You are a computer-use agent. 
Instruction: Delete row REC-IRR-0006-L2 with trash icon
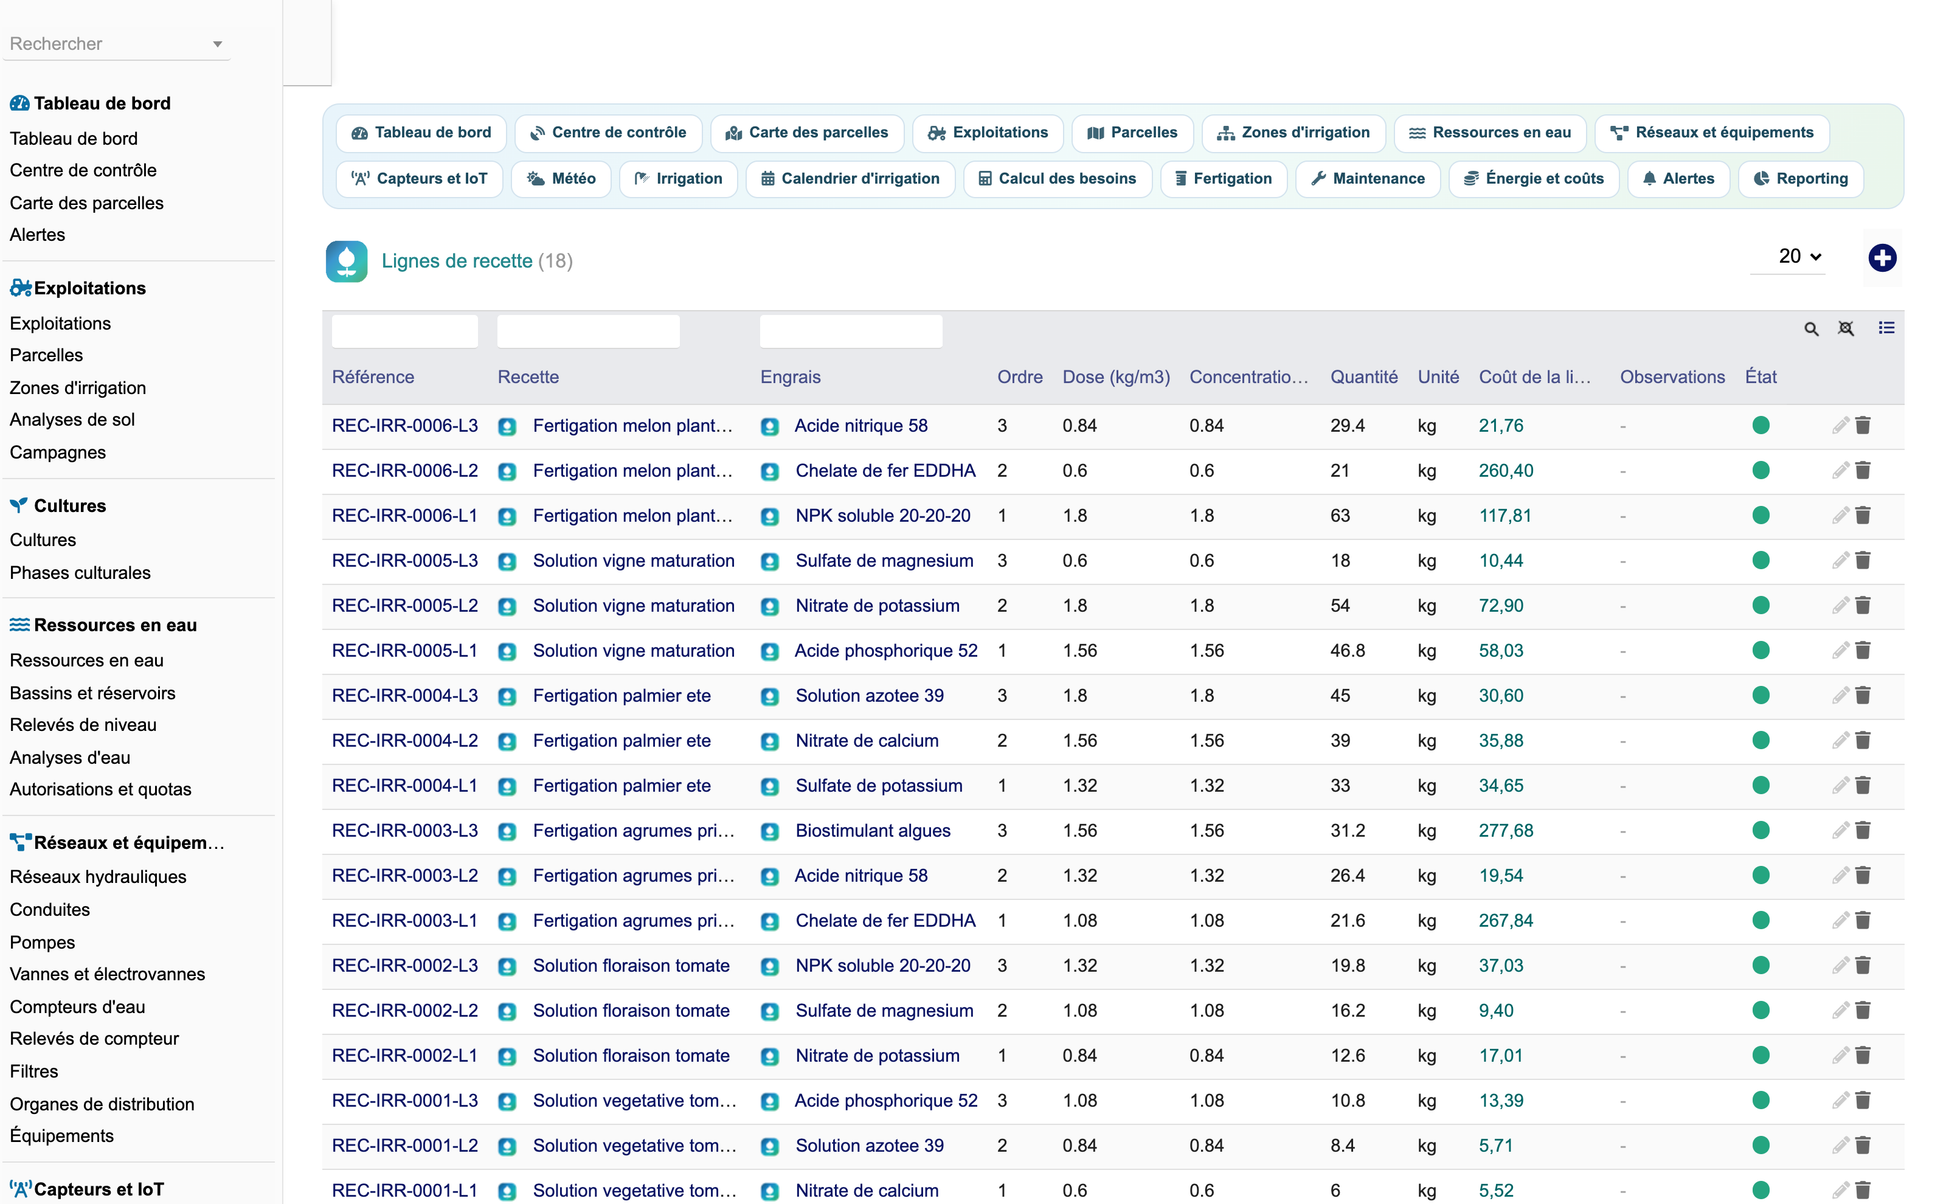click(1863, 471)
